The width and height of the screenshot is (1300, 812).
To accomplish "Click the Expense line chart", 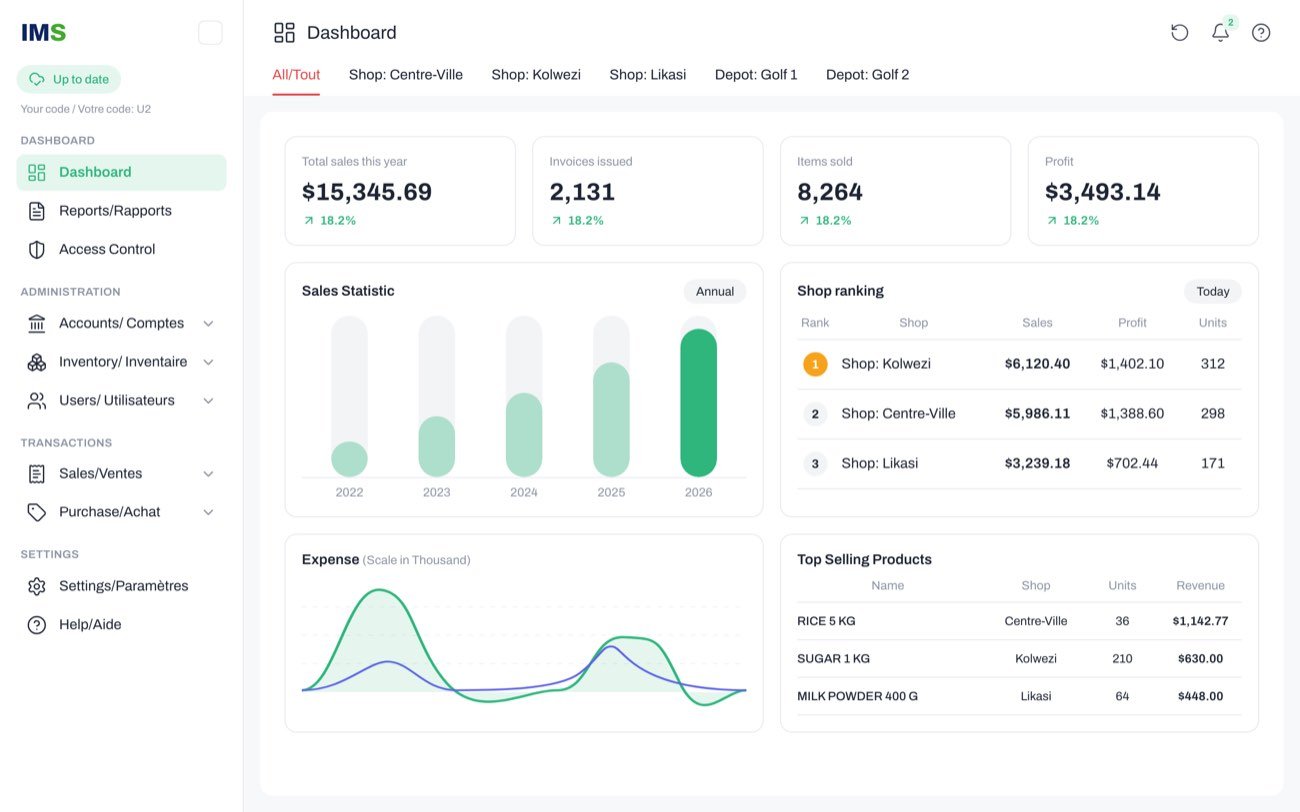I will click(524, 646).
